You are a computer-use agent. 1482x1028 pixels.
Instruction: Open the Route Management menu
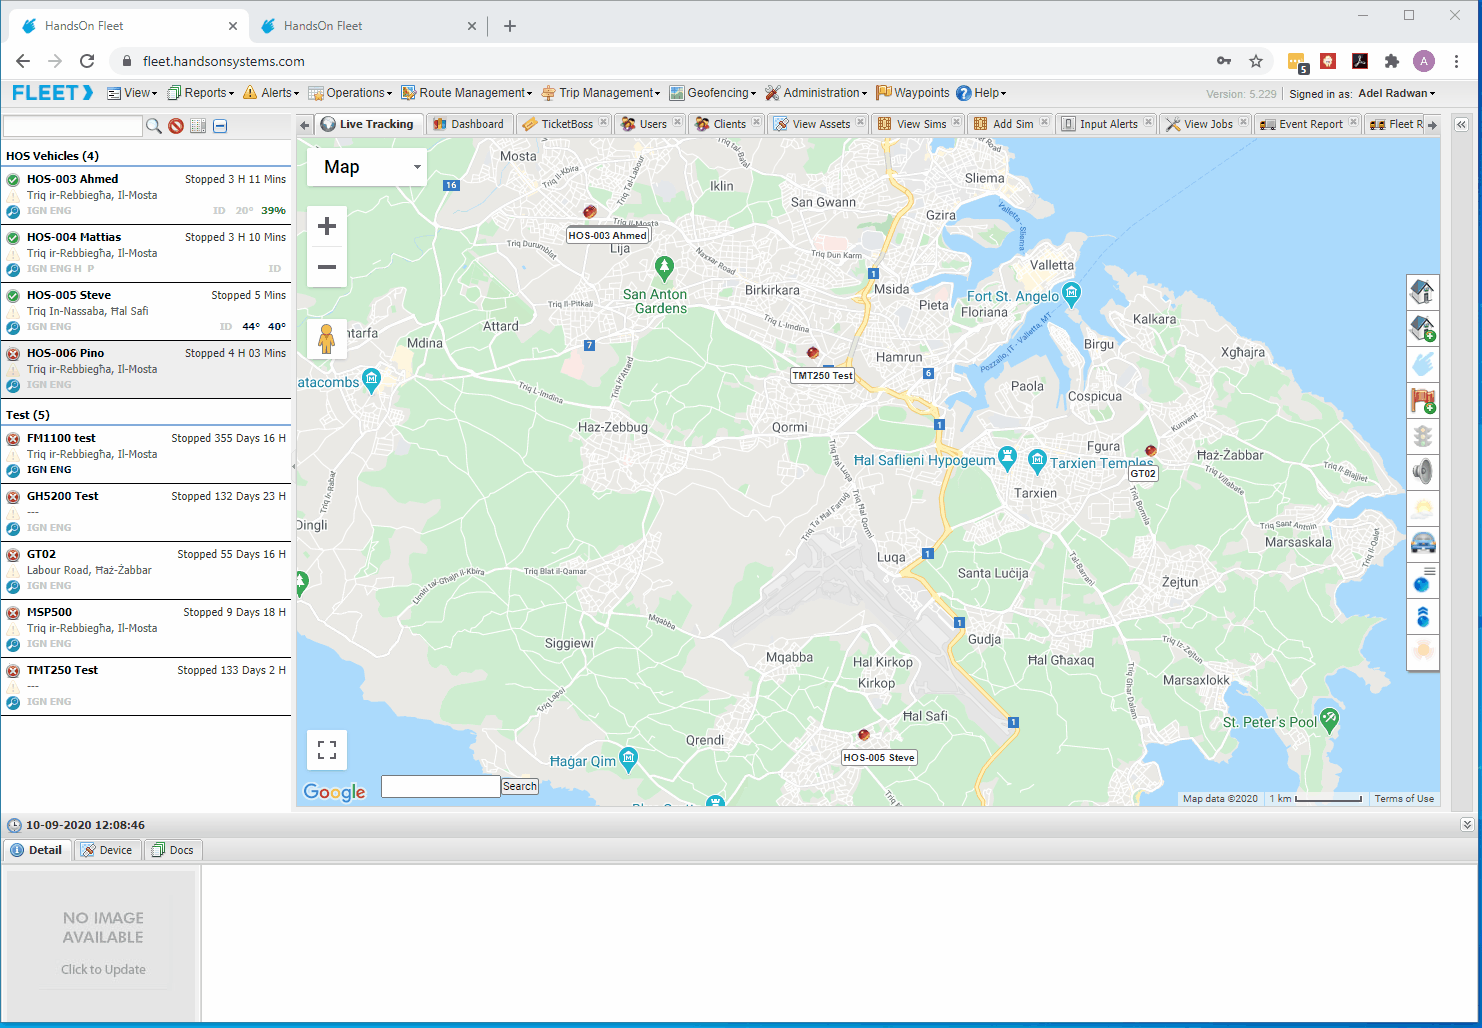coord(467,93)
